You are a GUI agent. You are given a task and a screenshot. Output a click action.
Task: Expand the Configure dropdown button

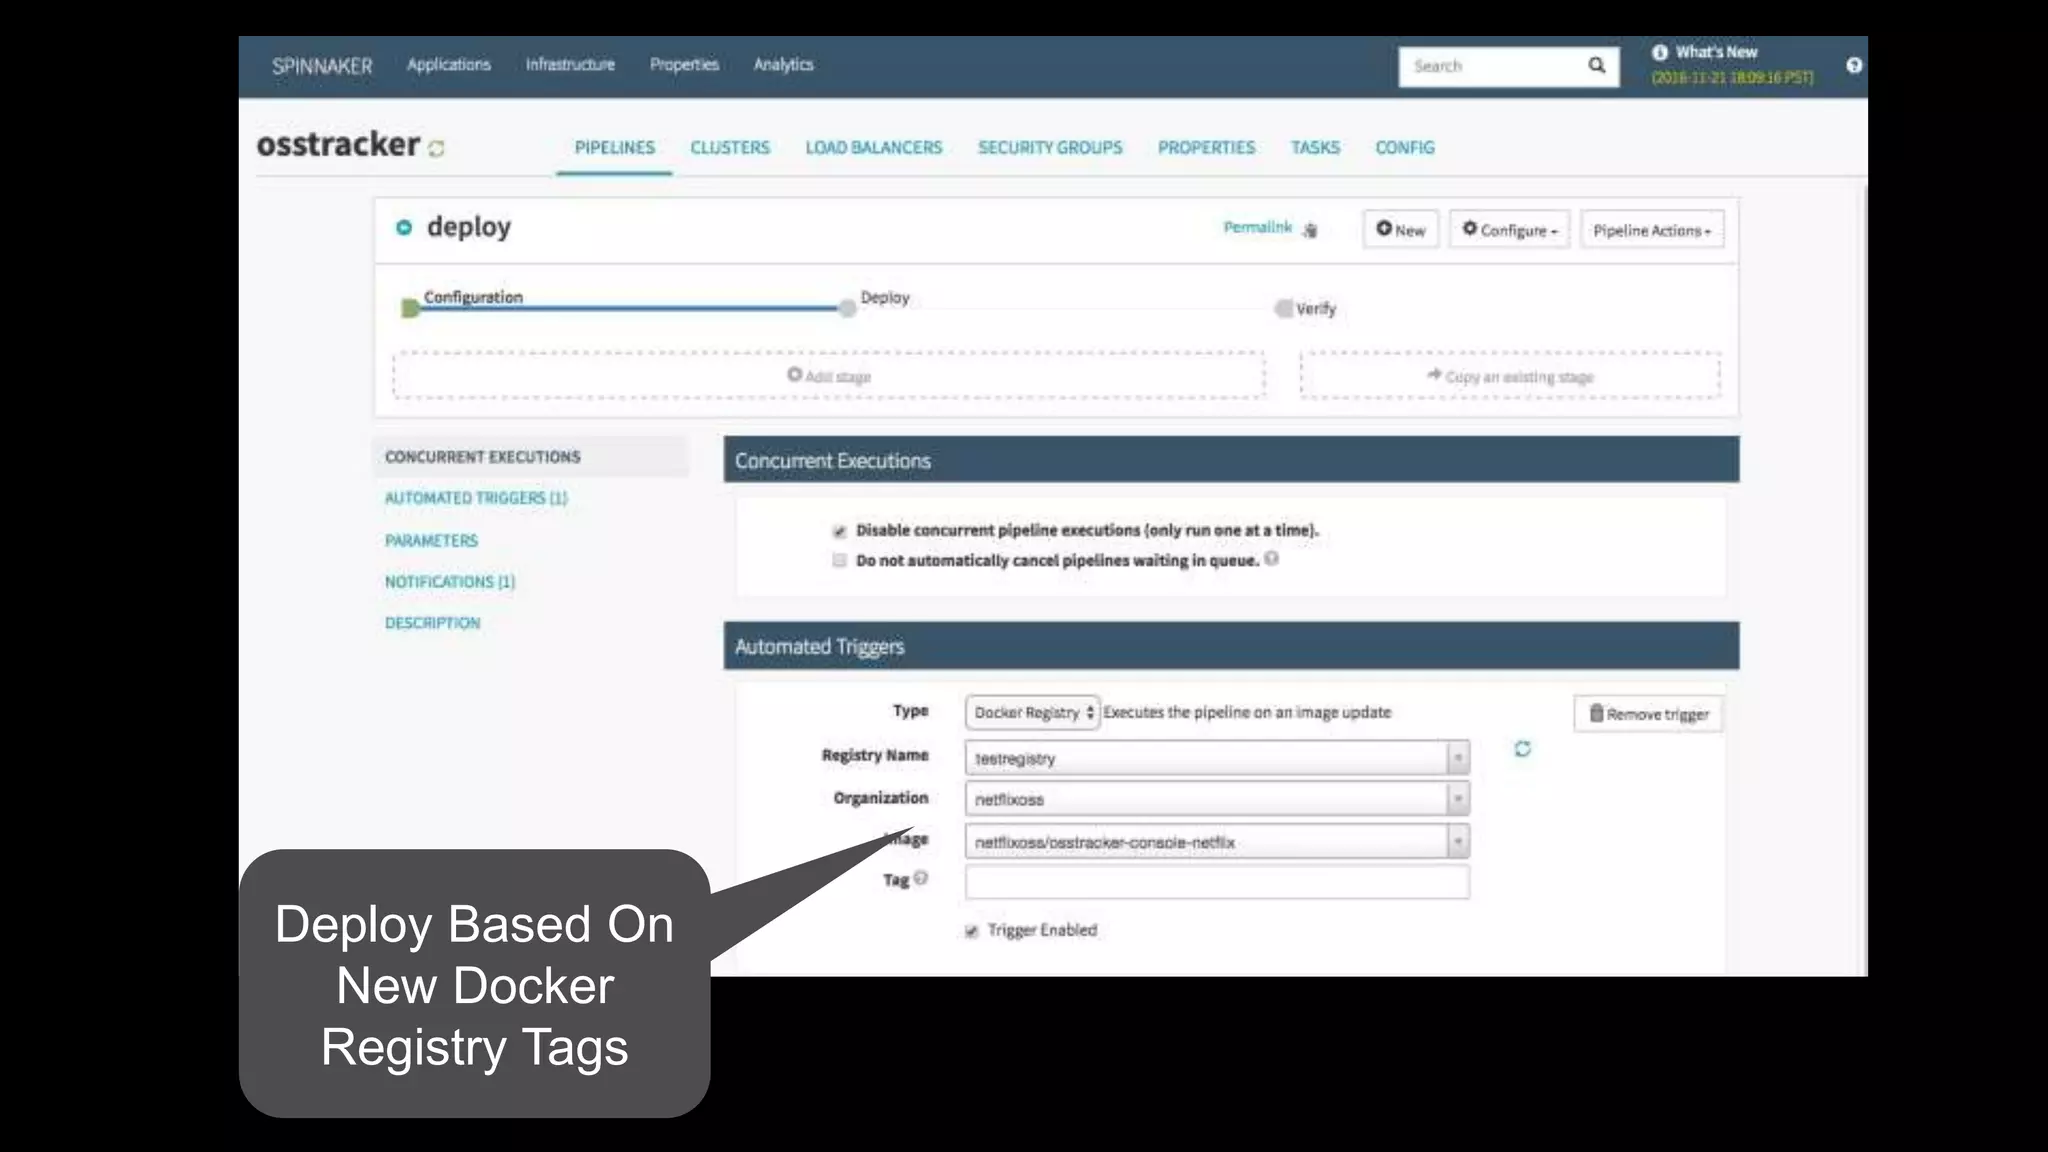(1510, 230)
